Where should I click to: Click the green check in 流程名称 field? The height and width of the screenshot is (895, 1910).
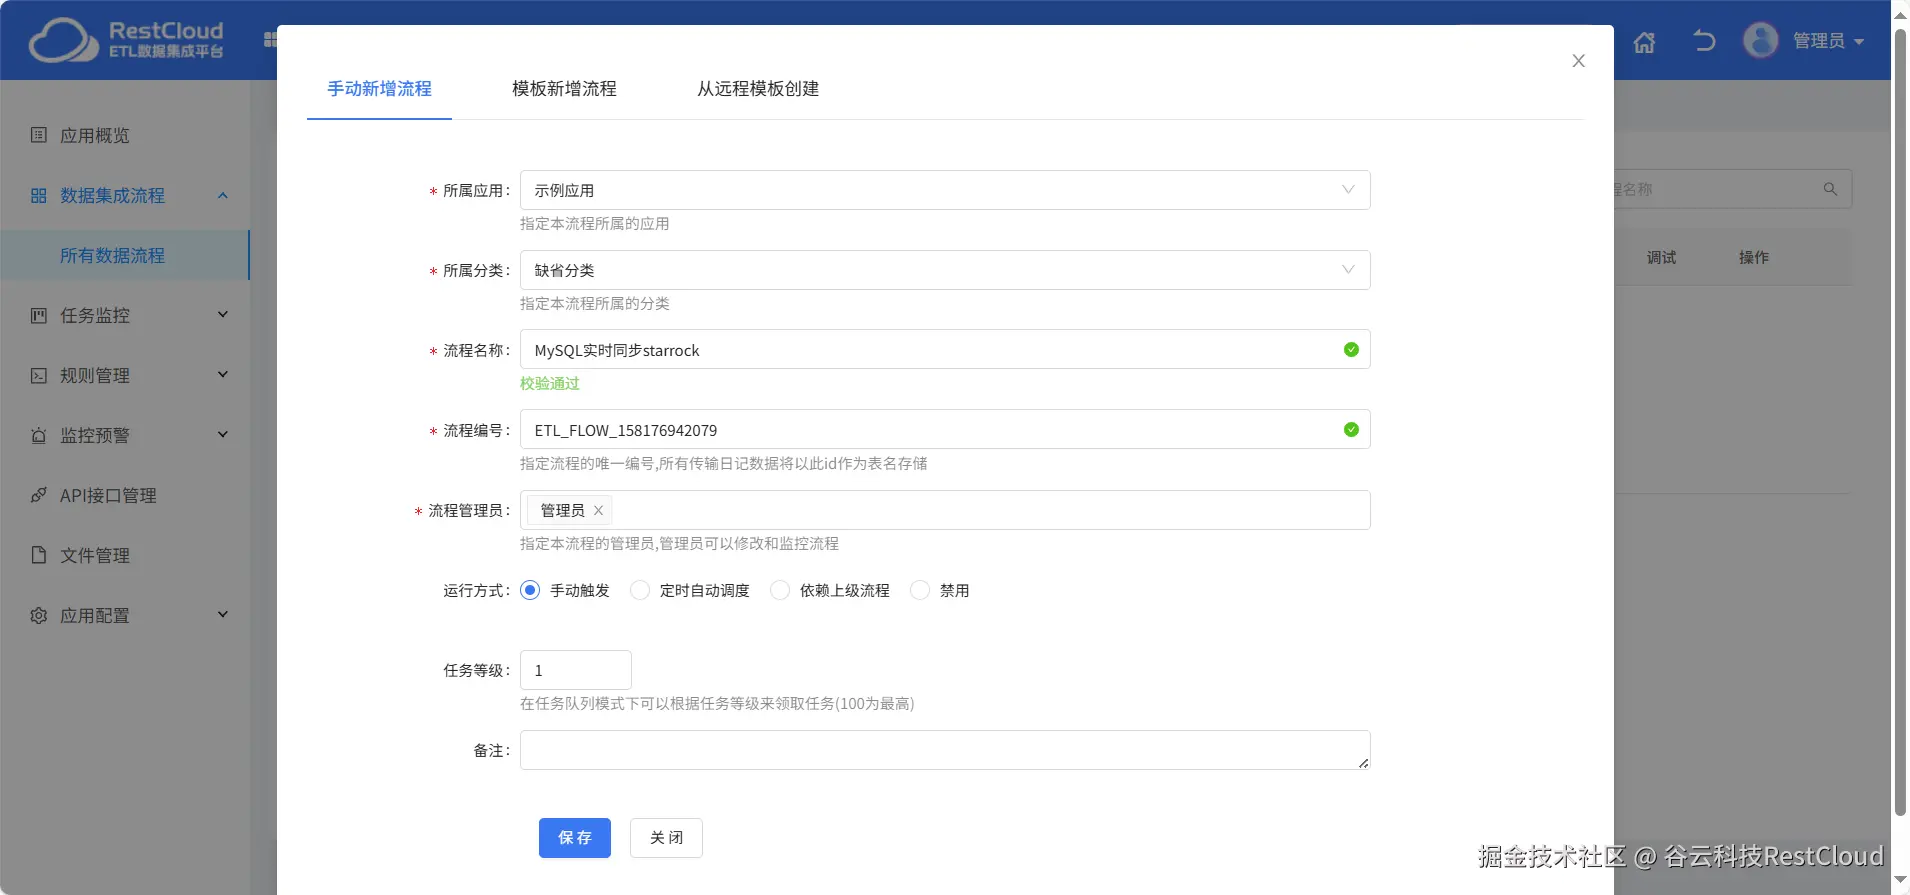coord(1351,349)
